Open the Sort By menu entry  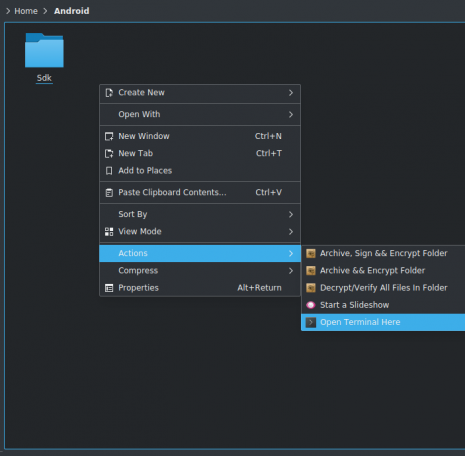point(200,214)
